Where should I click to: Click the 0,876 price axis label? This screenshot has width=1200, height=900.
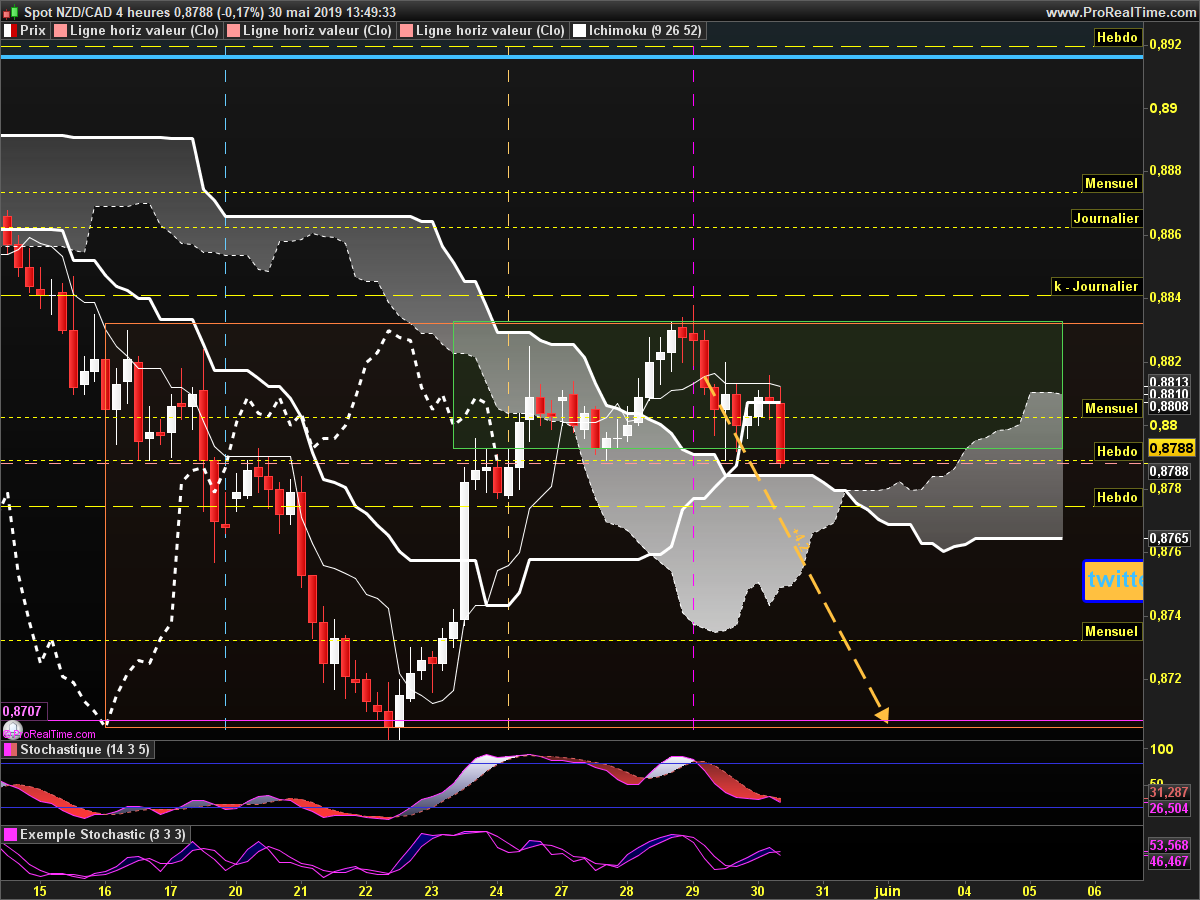point(1166,551)
